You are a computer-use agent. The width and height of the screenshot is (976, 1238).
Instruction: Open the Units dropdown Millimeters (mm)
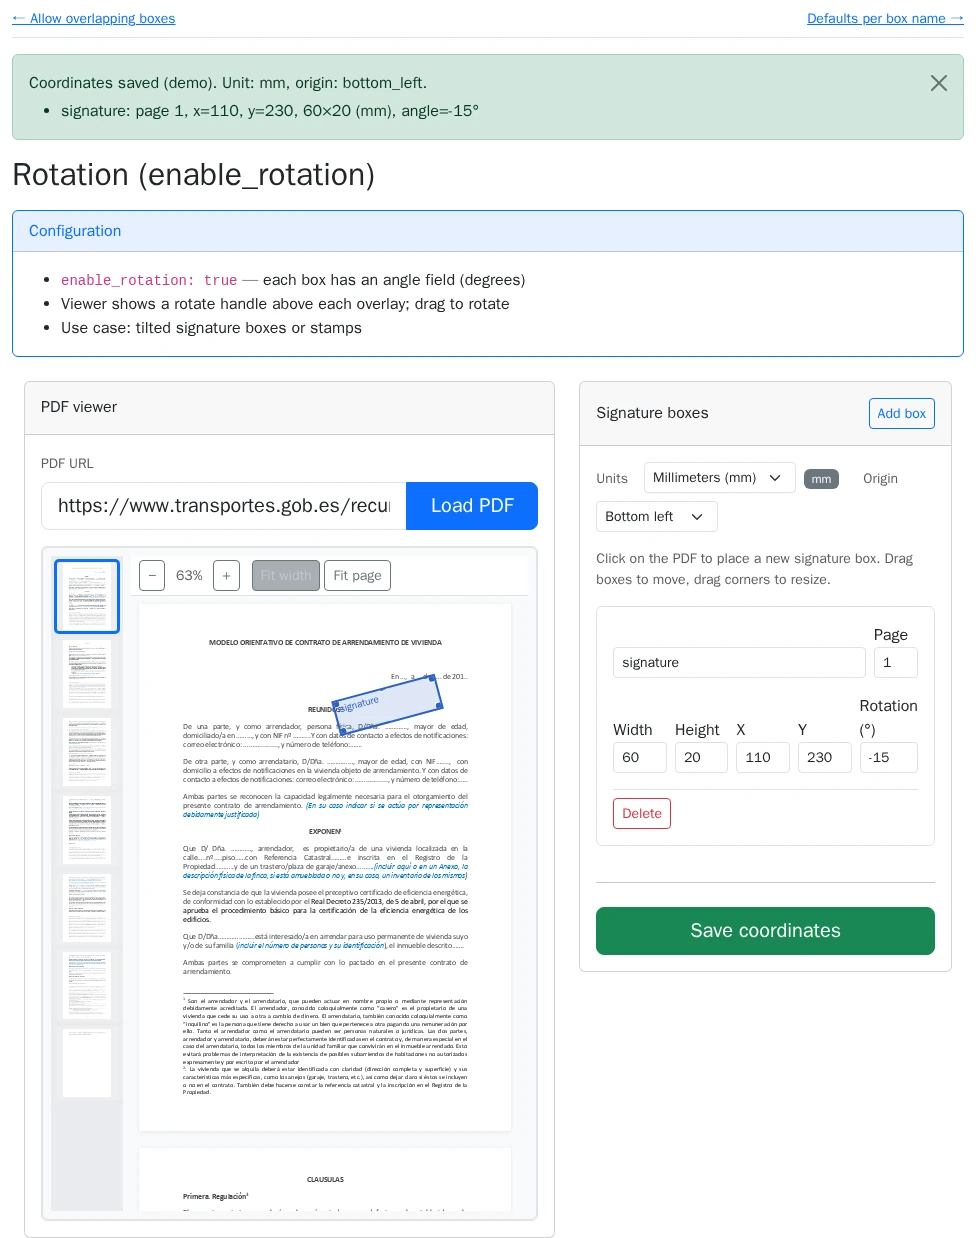coord(720,478)
